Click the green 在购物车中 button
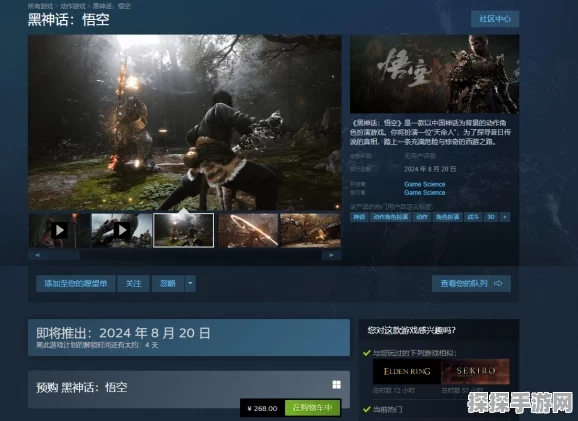 (313, 408)
